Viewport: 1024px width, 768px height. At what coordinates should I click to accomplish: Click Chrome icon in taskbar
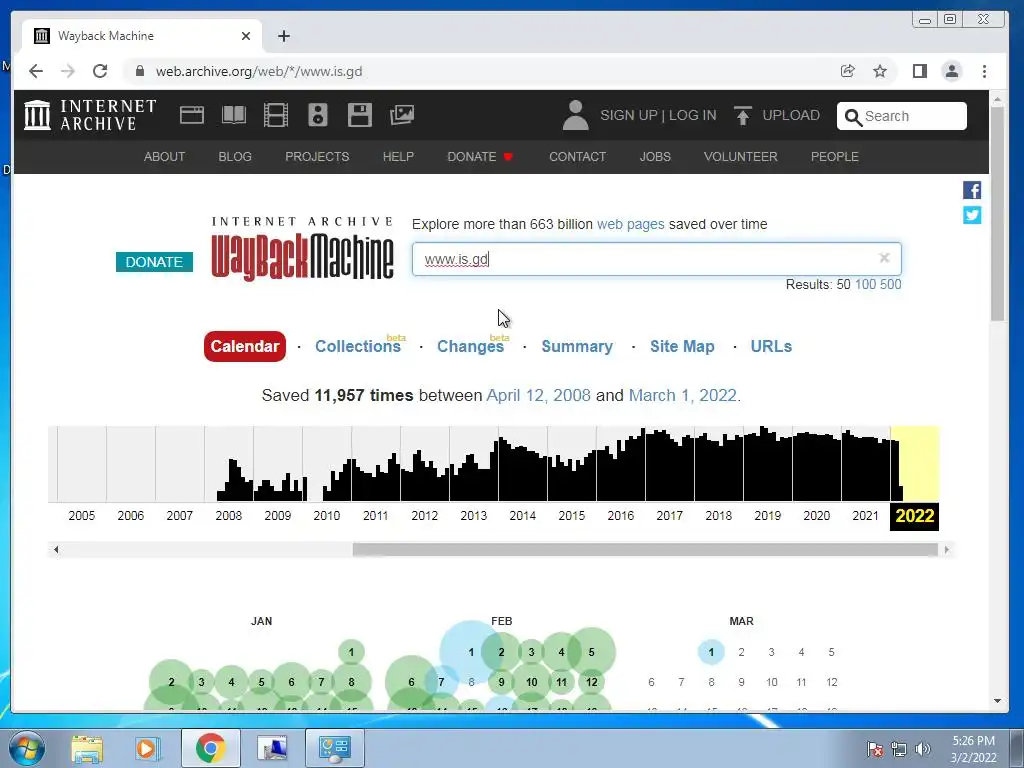click(x=210, y=748)
